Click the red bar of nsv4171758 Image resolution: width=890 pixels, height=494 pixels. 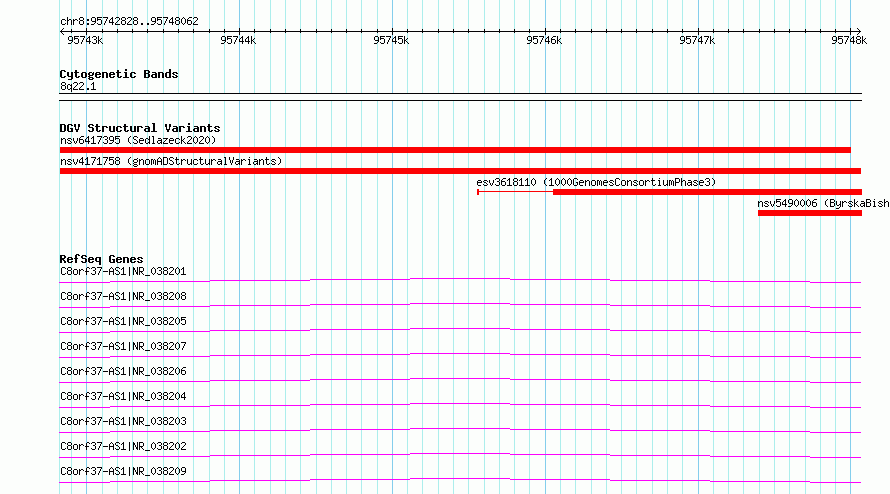click(460, 171)
